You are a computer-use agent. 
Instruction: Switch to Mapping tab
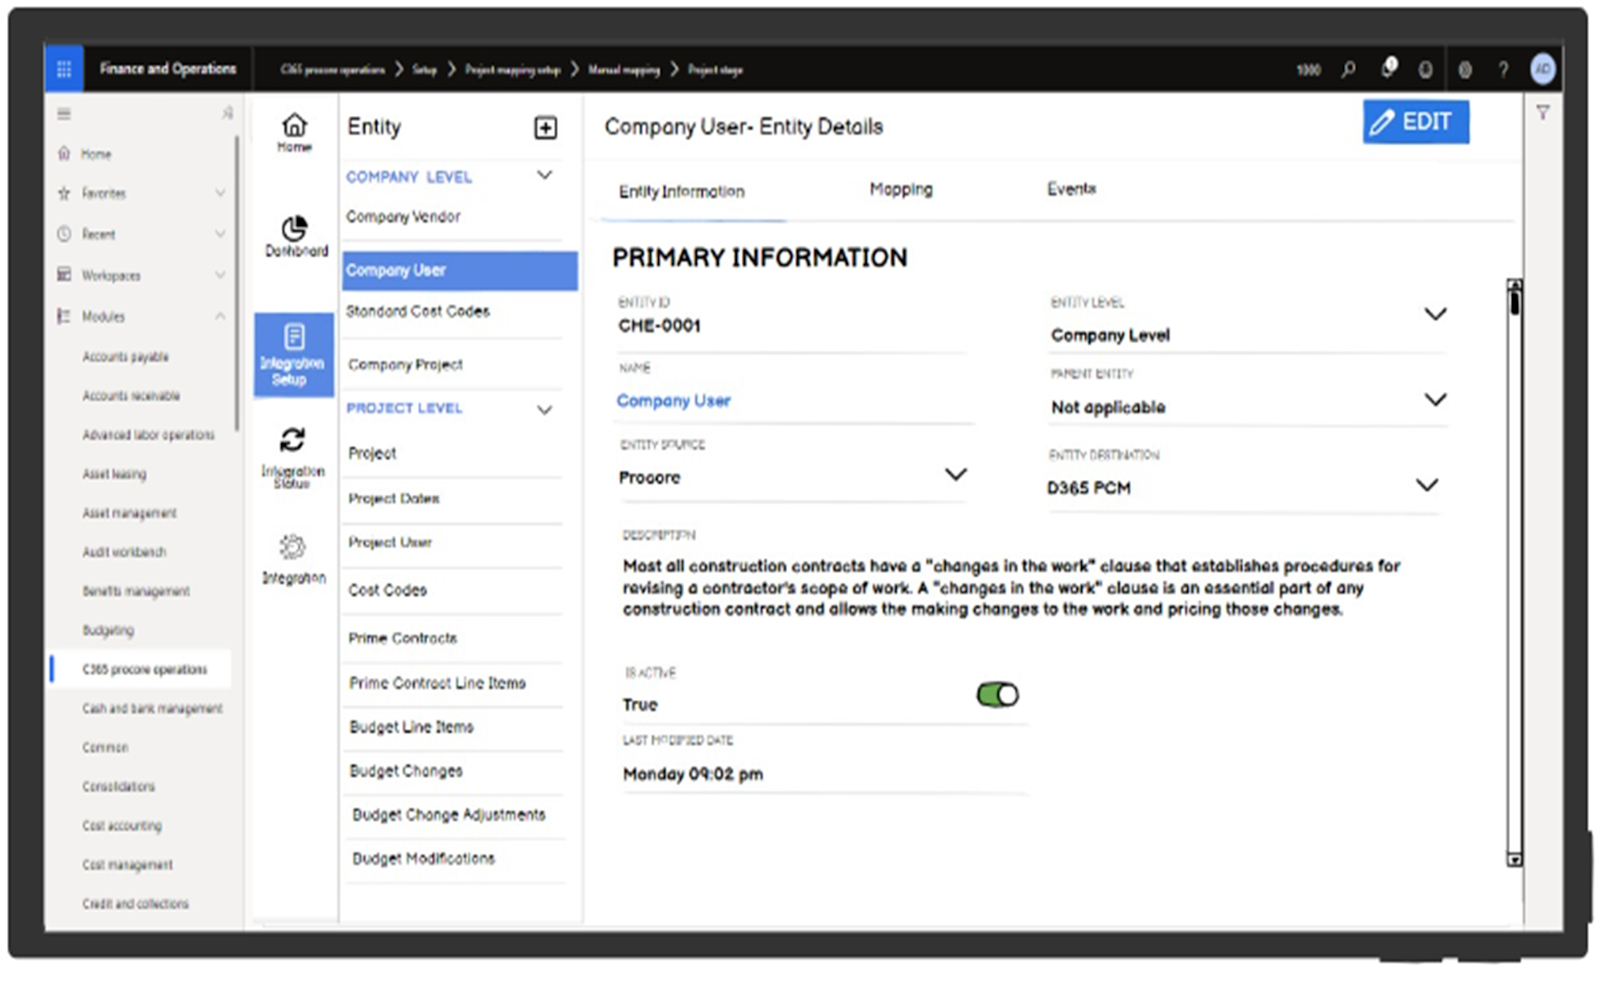click(901, 189)
